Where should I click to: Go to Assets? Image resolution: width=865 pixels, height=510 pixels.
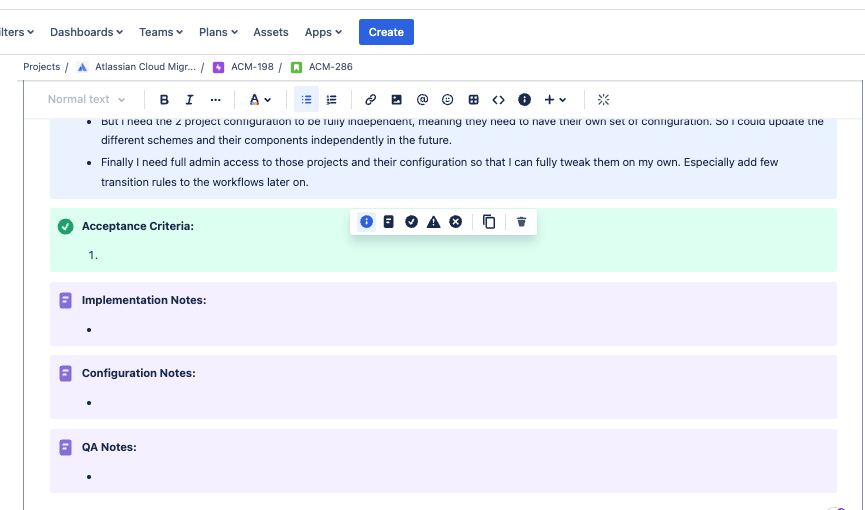271,32
